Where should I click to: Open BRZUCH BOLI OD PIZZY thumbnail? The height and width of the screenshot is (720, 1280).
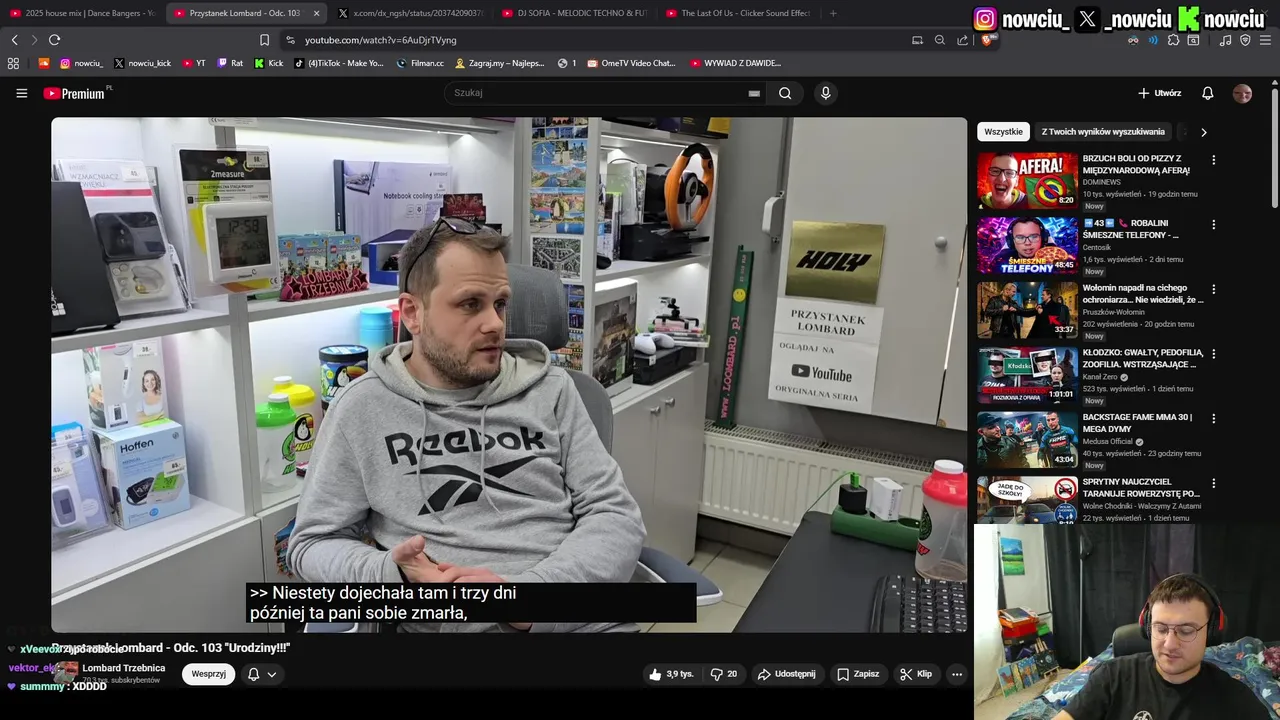[1027, 181]
